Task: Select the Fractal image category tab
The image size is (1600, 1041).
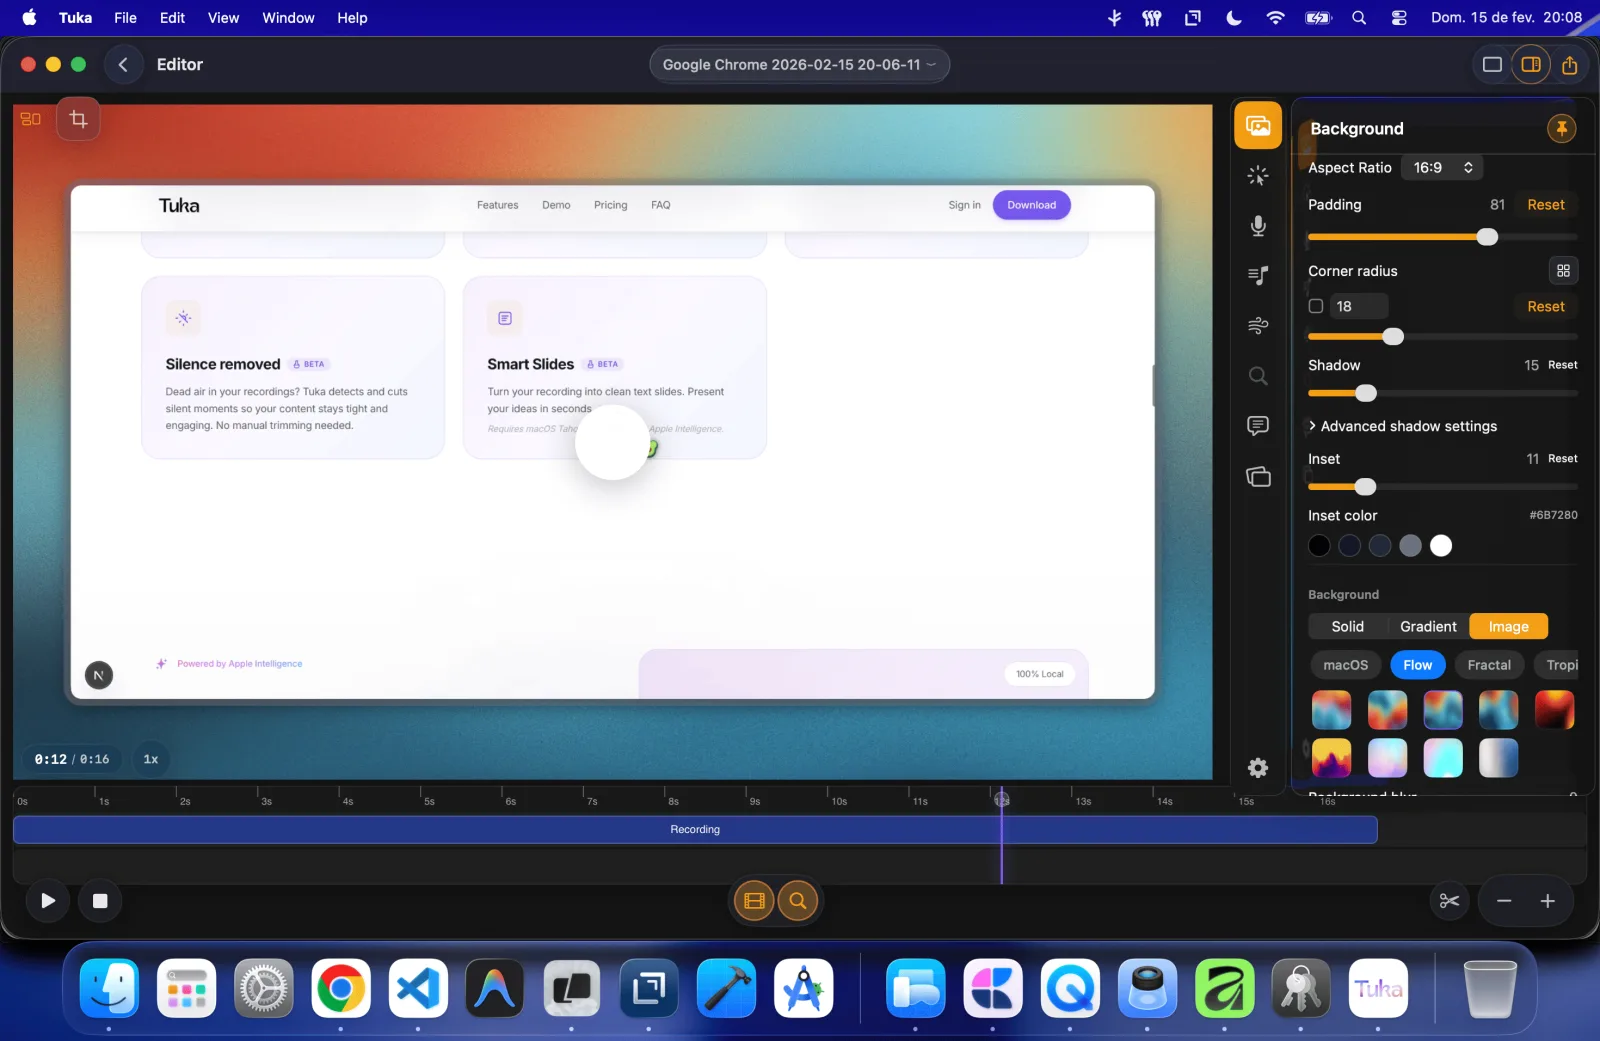Action: pos(1489,665)
